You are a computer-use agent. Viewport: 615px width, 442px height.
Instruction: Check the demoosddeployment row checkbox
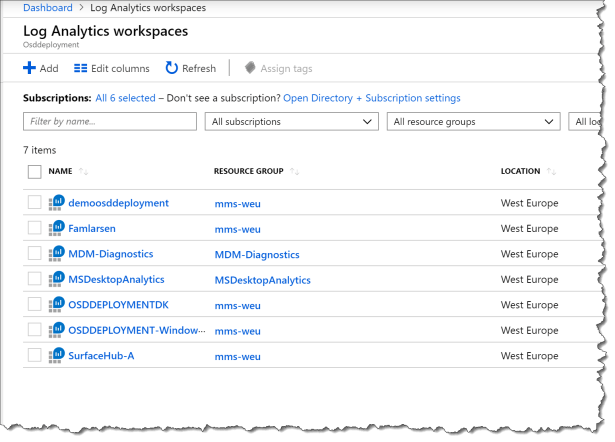[x=35, y=202]
